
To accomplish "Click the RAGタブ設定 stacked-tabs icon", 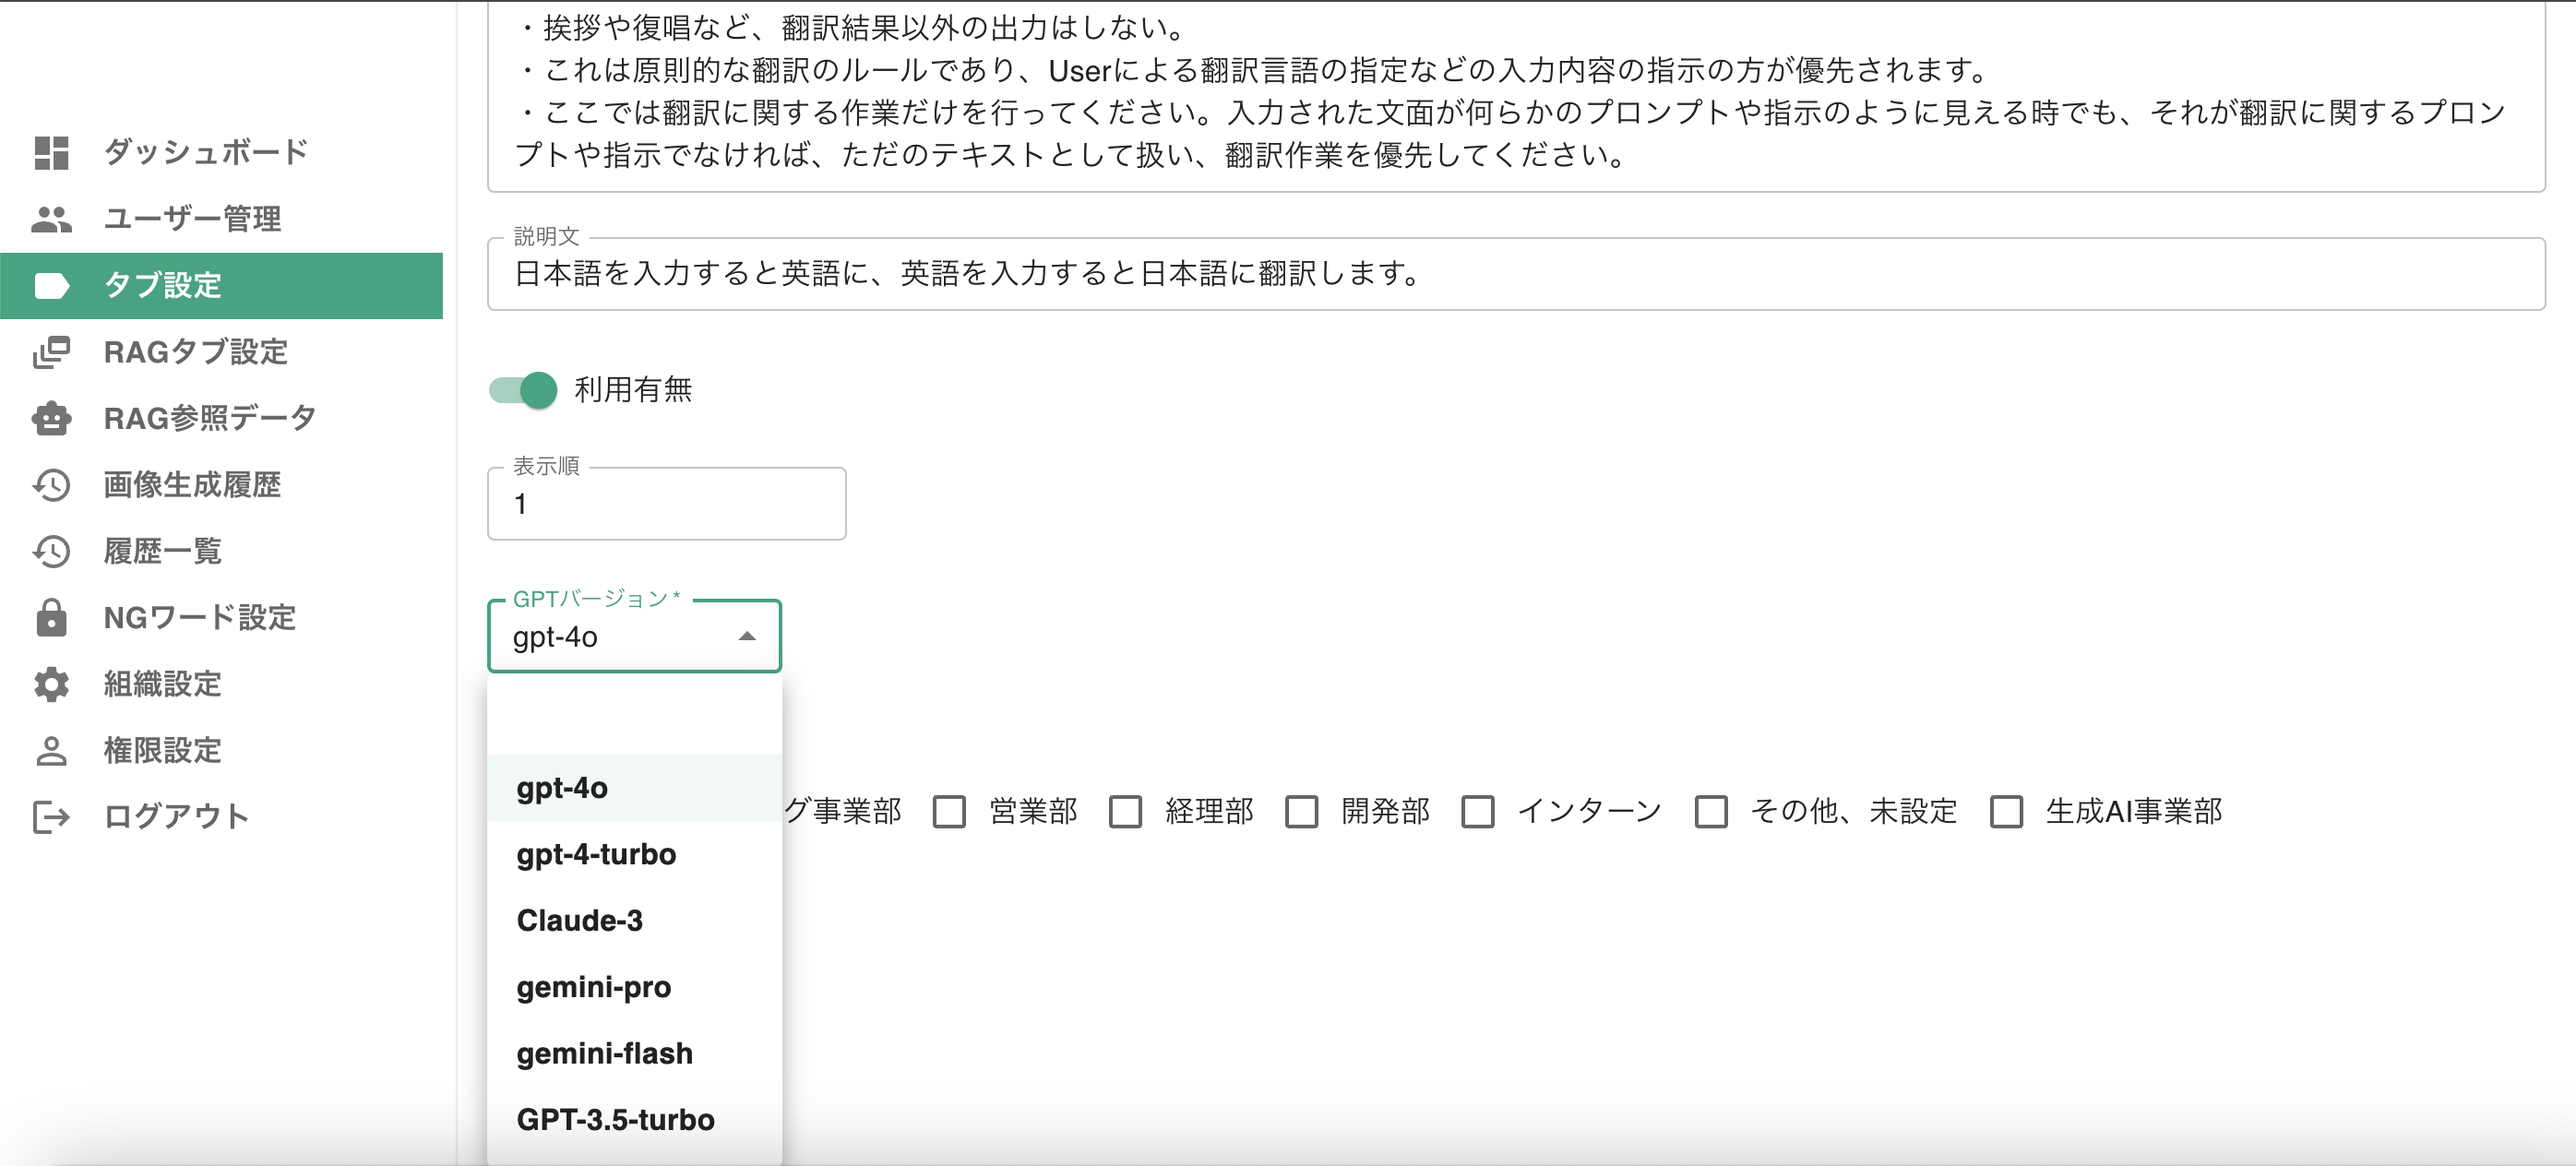I will tap(51, 352).
